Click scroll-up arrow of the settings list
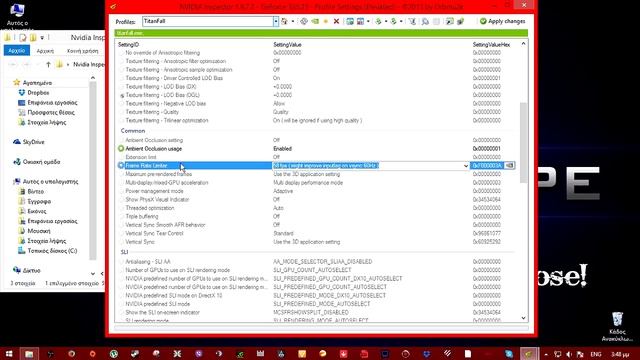640x360 pixels. pyautogui.click(x=523, y=44)
